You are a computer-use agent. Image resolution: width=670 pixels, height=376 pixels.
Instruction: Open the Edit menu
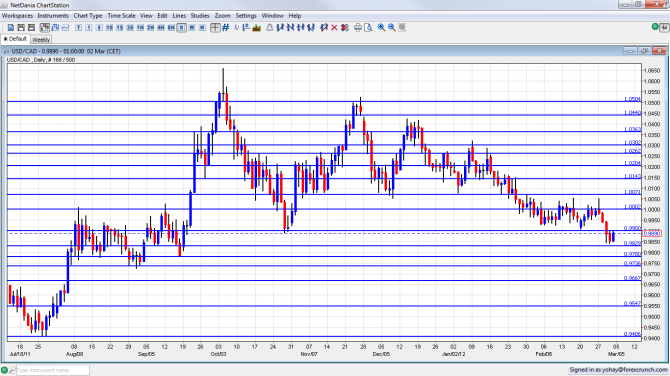(162, 16)
